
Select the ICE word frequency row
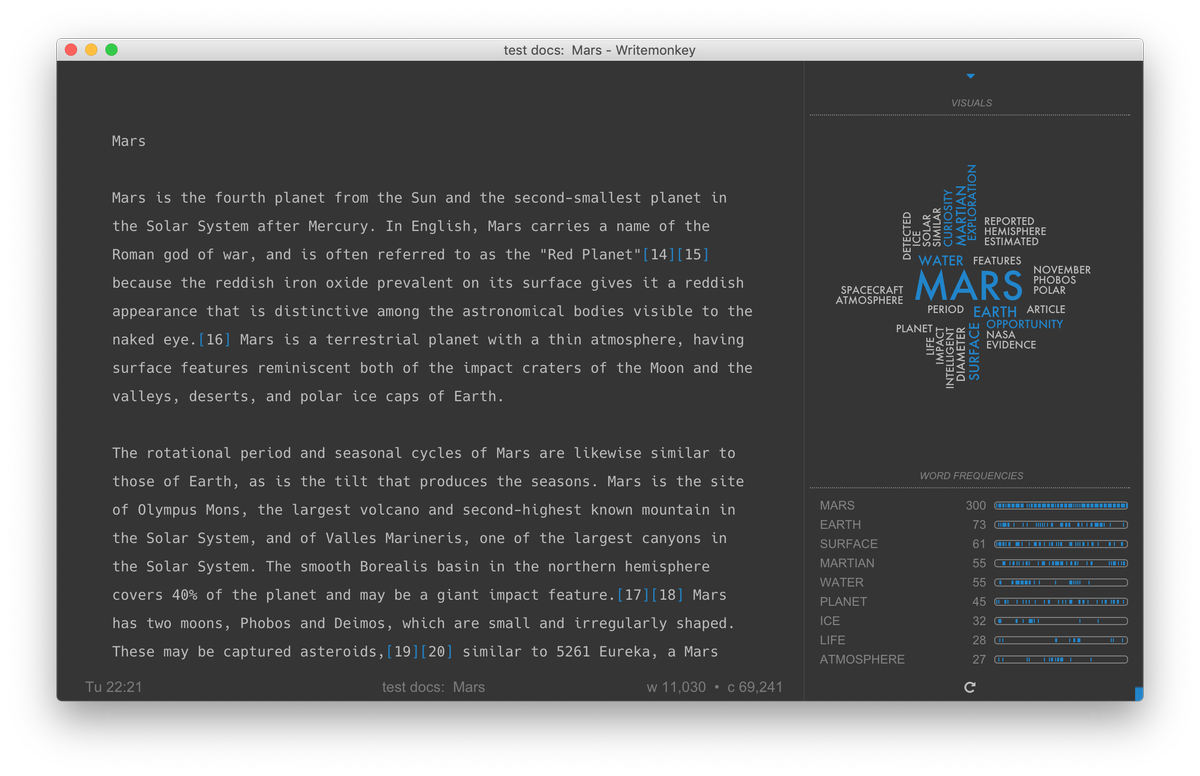point(973,621)
